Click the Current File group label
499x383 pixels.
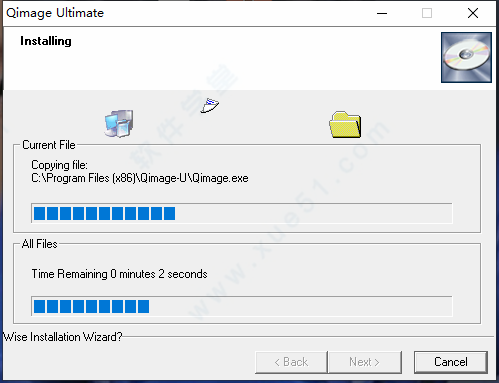click(x=49, y=145)
